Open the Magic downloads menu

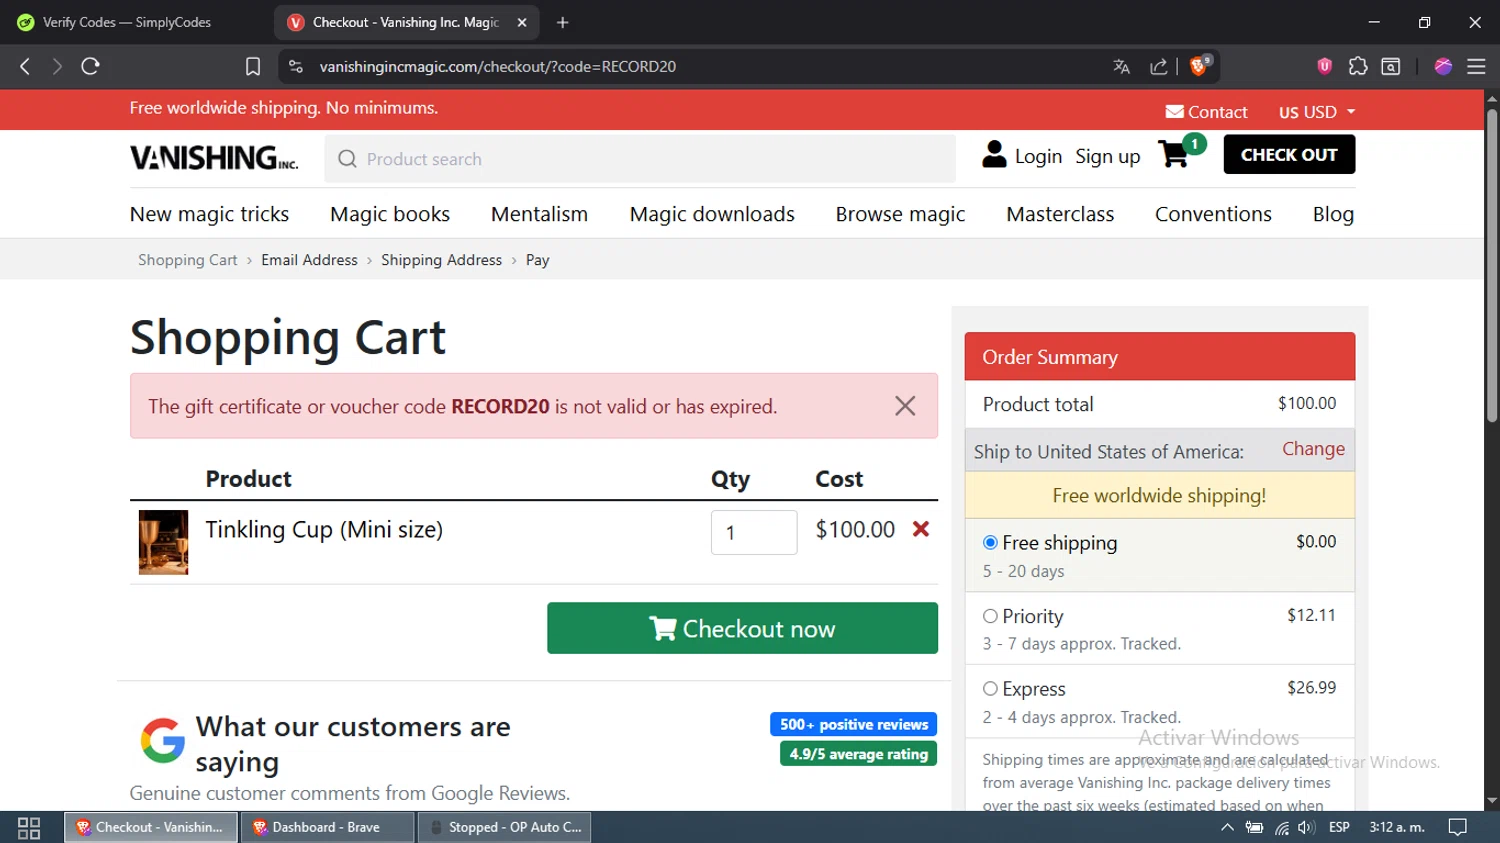pos(712,214)
